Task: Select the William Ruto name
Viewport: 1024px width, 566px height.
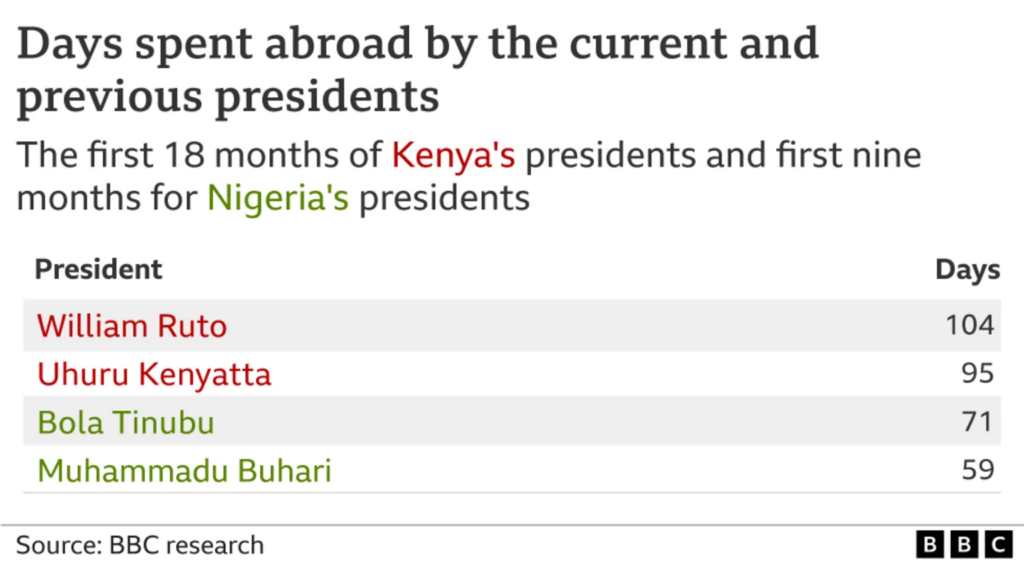Action: tap(132, 325)
